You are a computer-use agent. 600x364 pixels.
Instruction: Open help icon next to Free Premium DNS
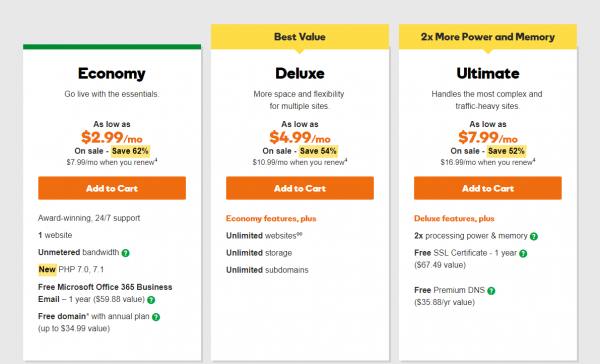point(491,291)
